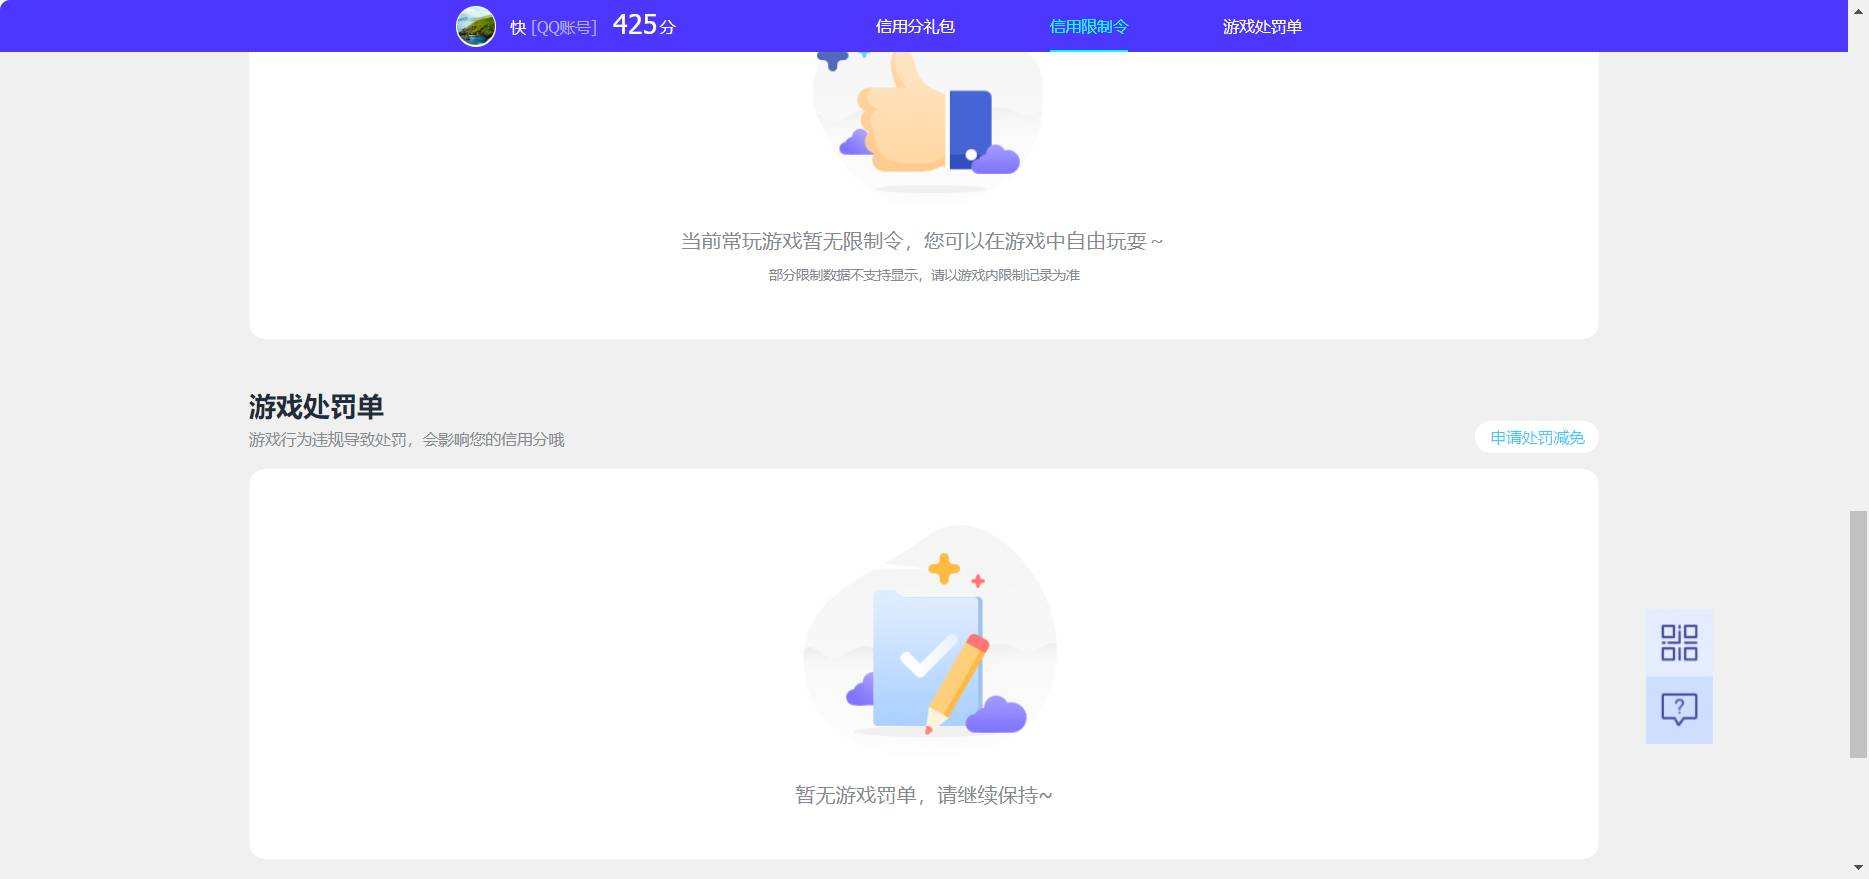Screen dimensions: 1869x879
Task: Click the scrollbar down arrow
Action: (1858, 868)
